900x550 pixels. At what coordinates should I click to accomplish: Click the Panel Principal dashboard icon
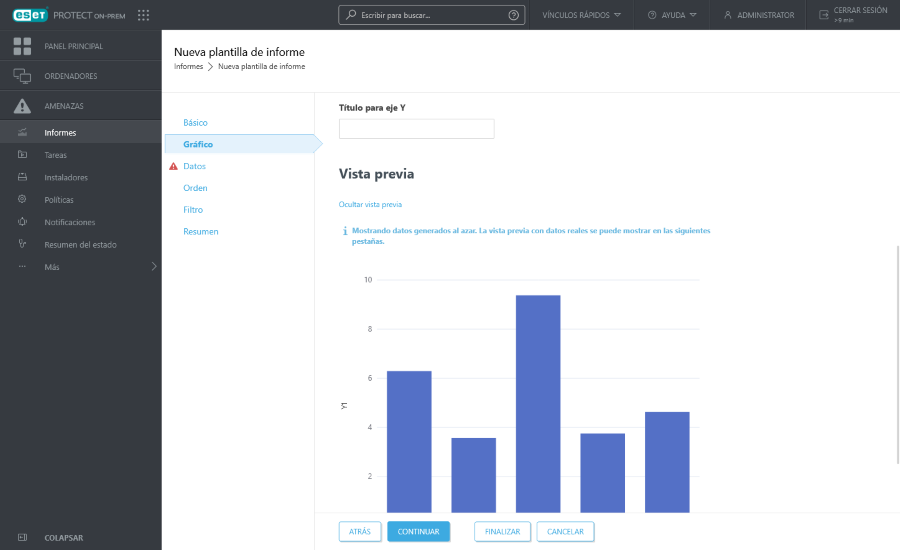point(22,46)
